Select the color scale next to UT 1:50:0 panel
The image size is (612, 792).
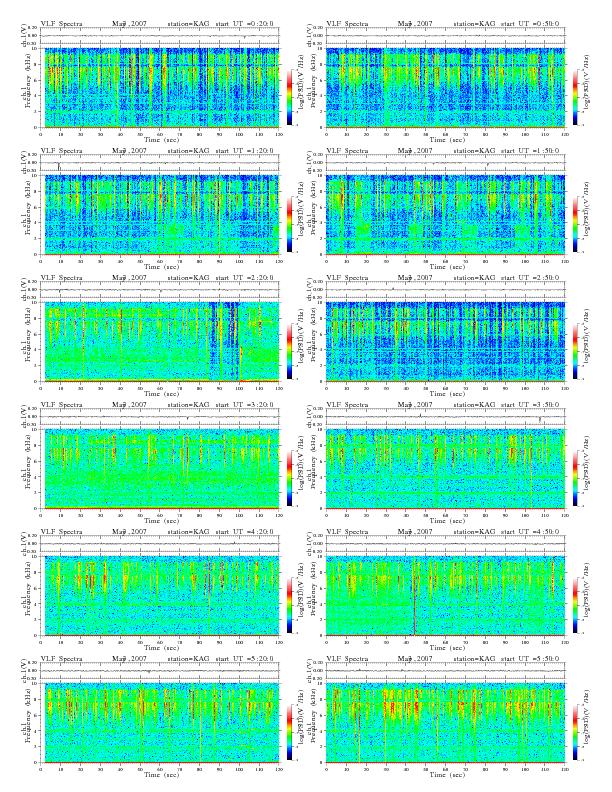click(x=576, y=224)
